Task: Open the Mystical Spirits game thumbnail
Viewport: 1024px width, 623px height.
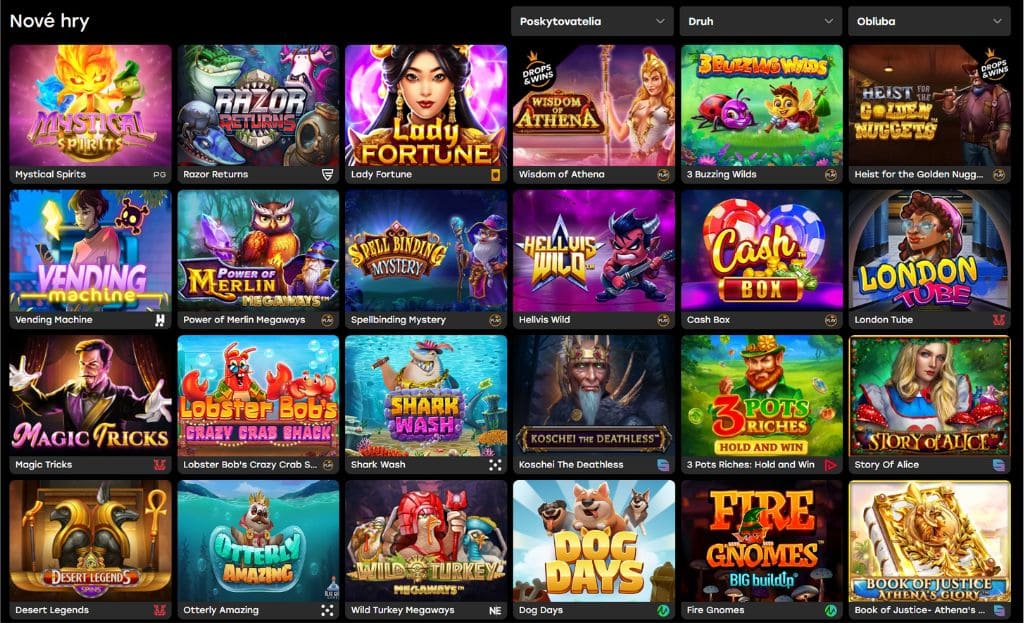Action: (x=90, y=105)
